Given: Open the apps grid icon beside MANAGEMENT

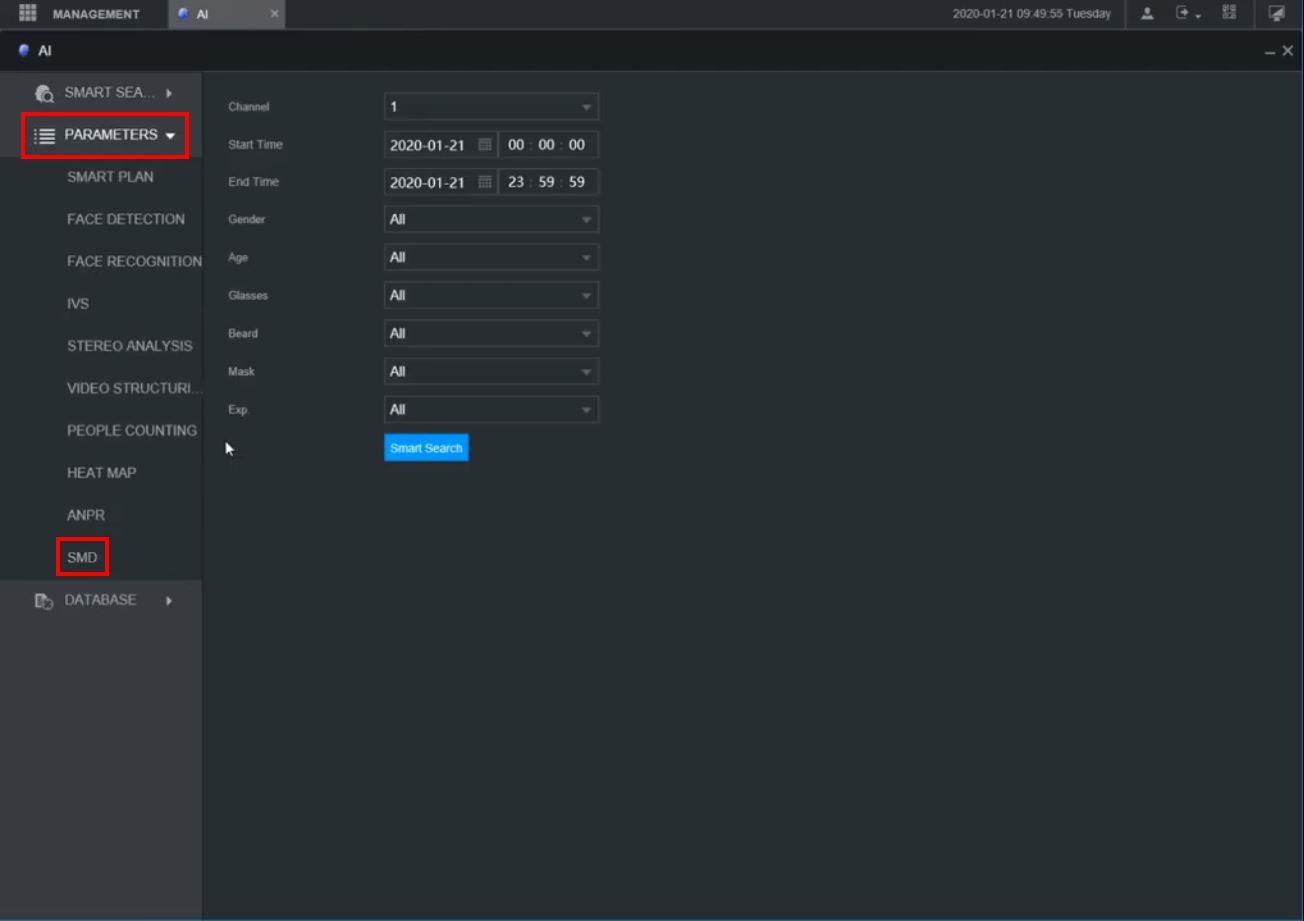Looking at the screenshot, I should 28,13.
